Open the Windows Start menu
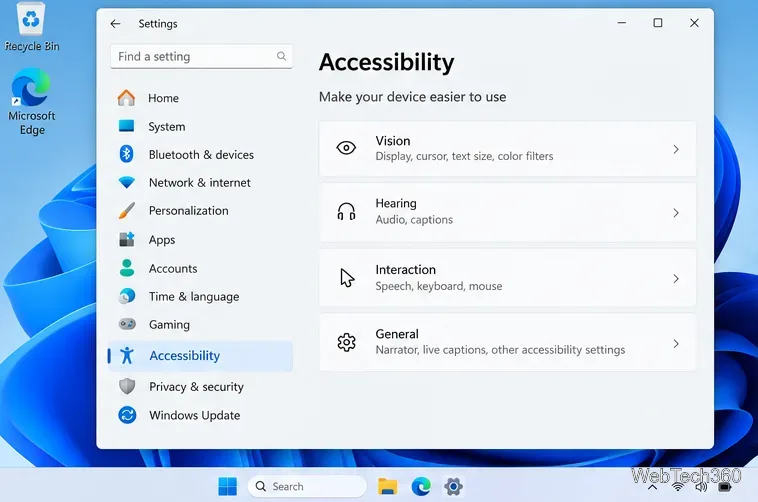The height and width of the screenshot is (502, 758). (228, 486)
